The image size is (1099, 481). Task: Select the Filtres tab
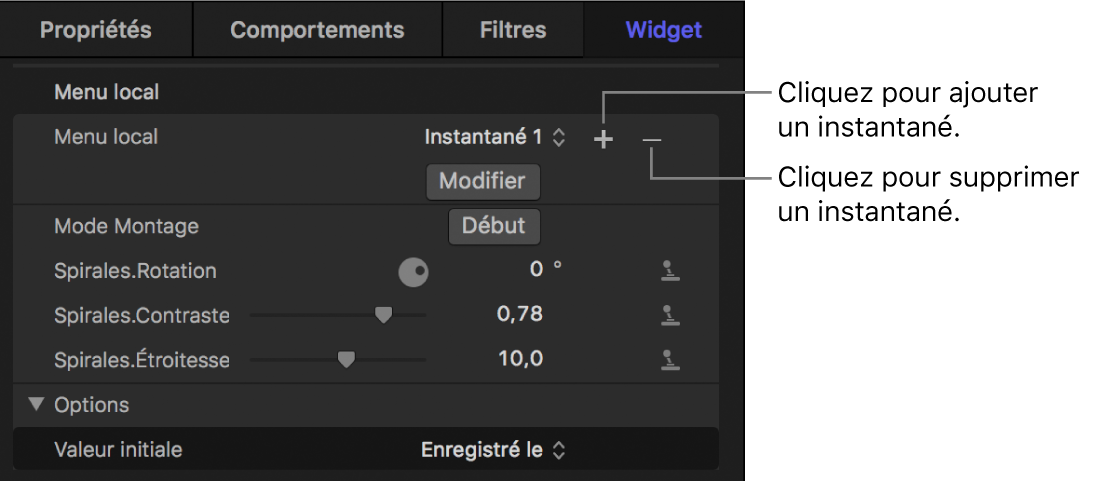pos(513,30)
